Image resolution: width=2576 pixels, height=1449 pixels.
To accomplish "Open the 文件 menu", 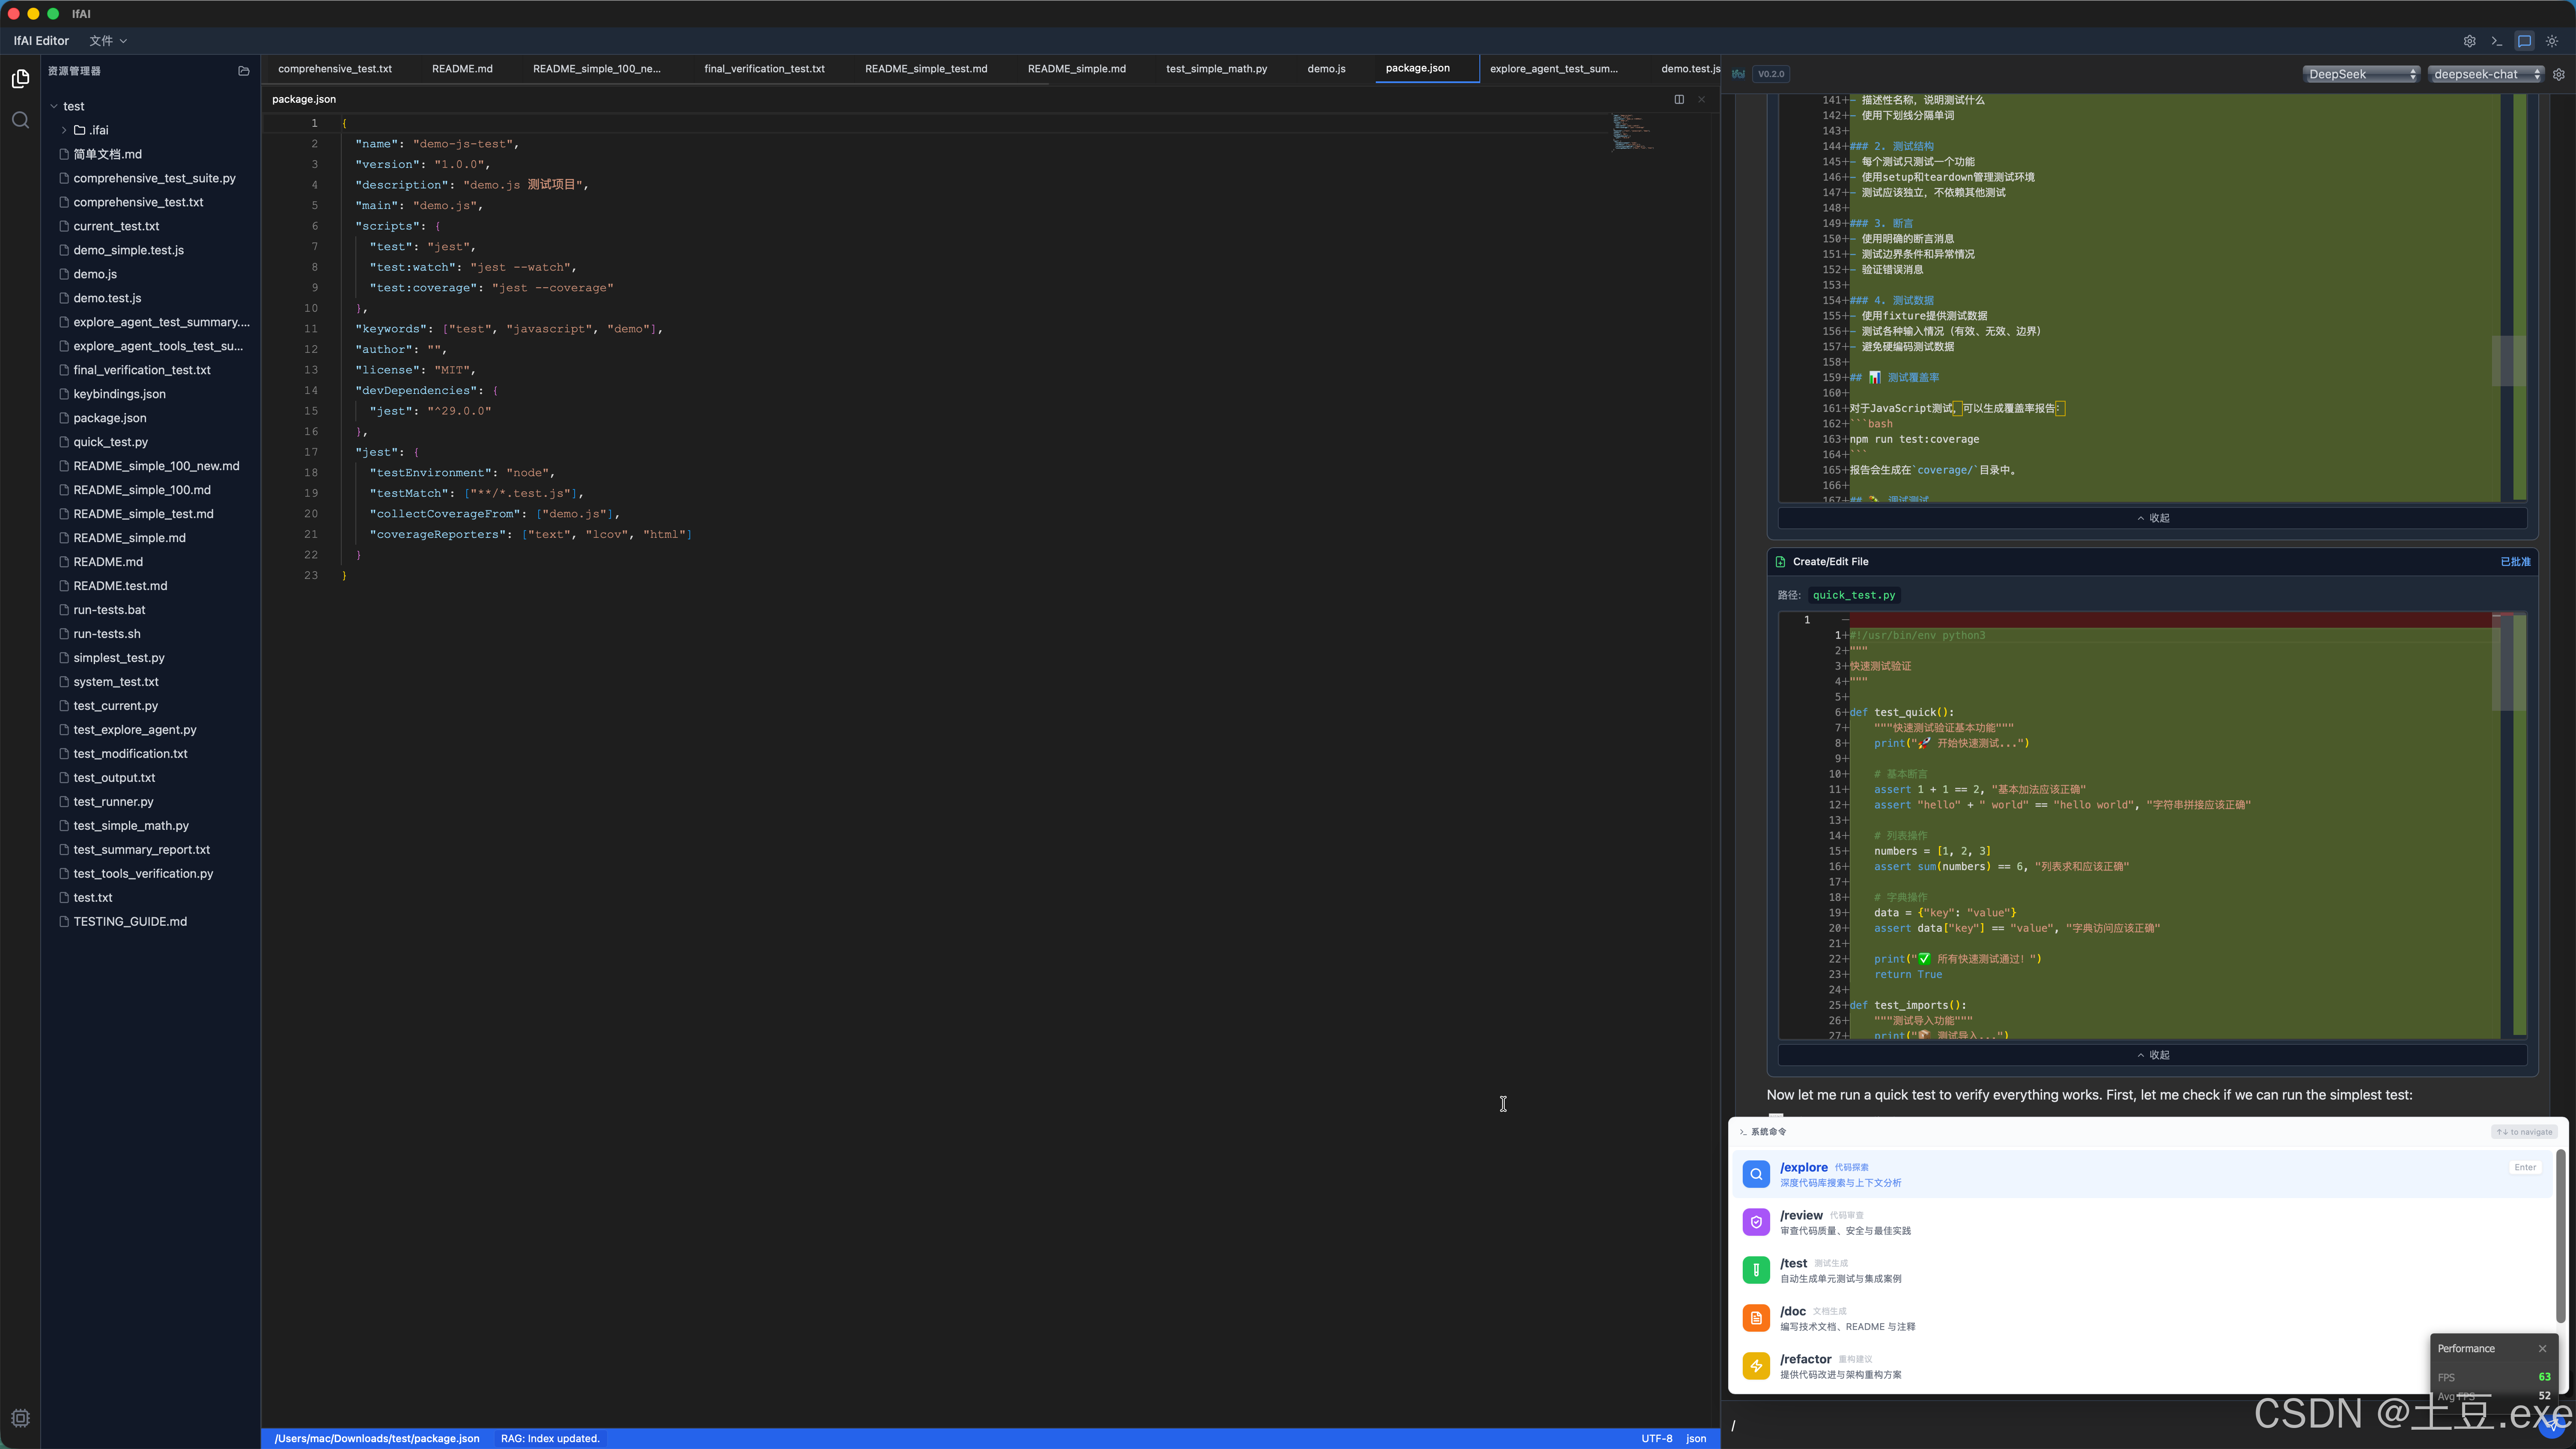I will 107,41.
